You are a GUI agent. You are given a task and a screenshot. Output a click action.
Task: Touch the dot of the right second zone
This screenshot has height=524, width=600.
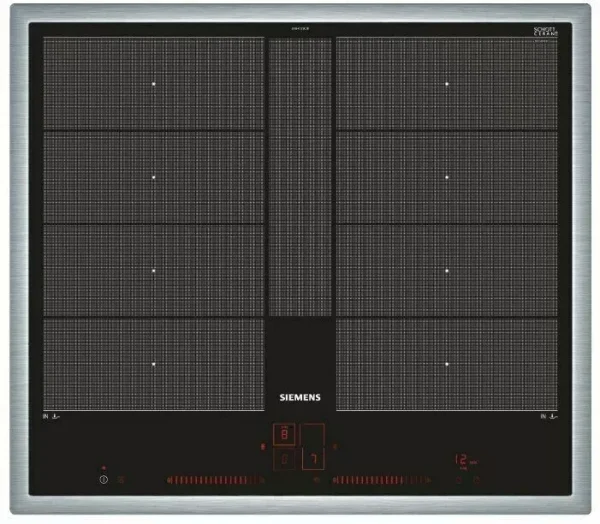tap(447, 177)
